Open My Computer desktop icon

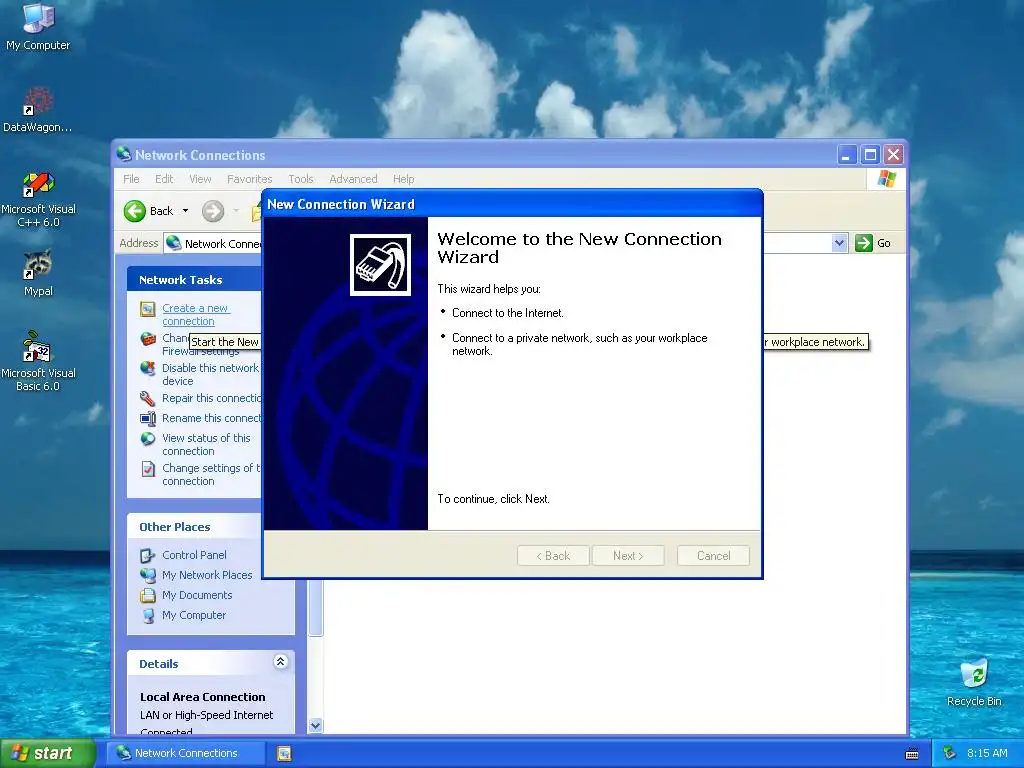38,26
